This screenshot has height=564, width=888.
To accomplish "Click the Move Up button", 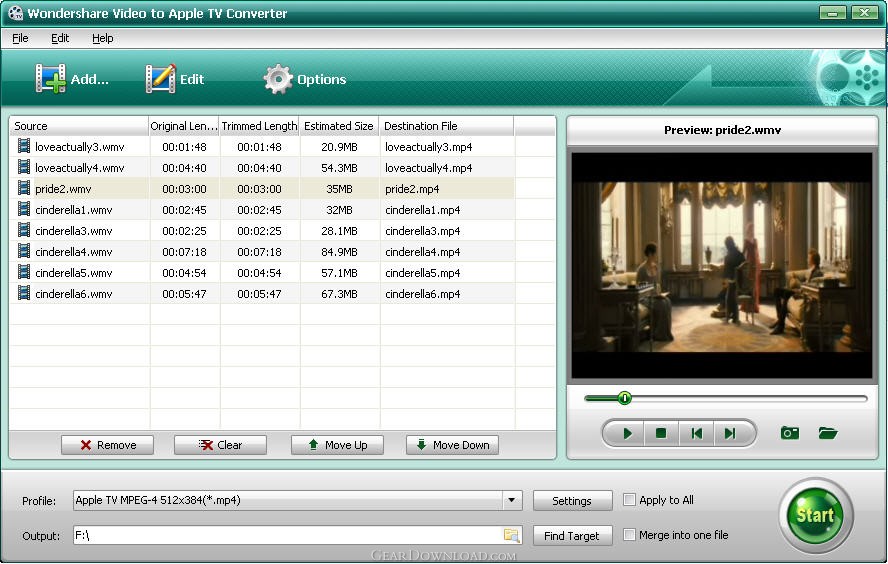I will tap(337, 445).
